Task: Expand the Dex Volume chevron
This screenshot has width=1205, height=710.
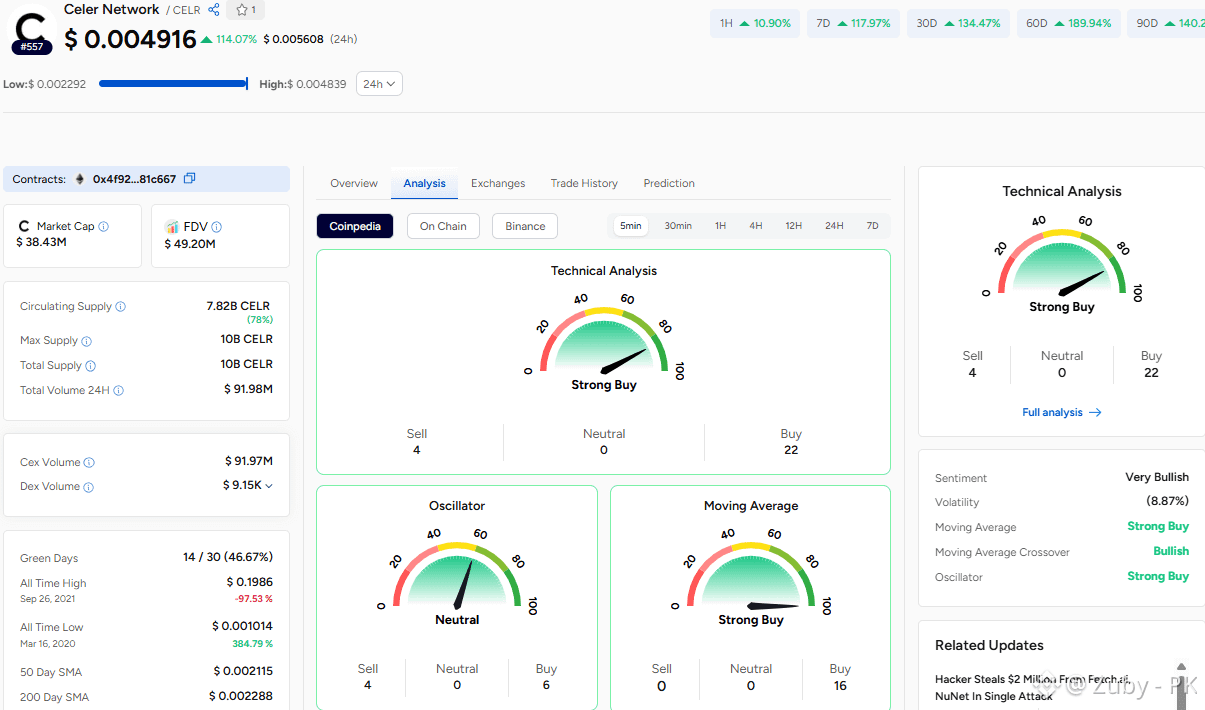Action: [x=269, y=486]
